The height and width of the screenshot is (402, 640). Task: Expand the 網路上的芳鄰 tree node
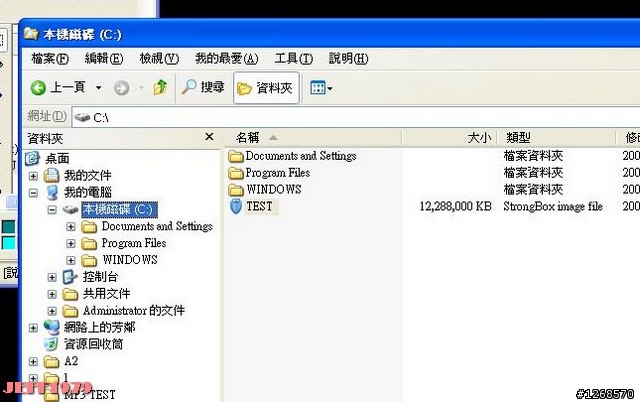coord(33,328)
